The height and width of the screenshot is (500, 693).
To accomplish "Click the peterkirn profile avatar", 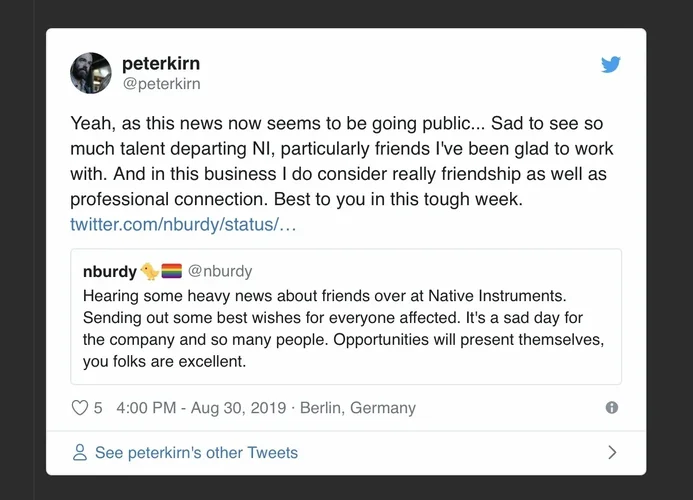I will (91, 73).
